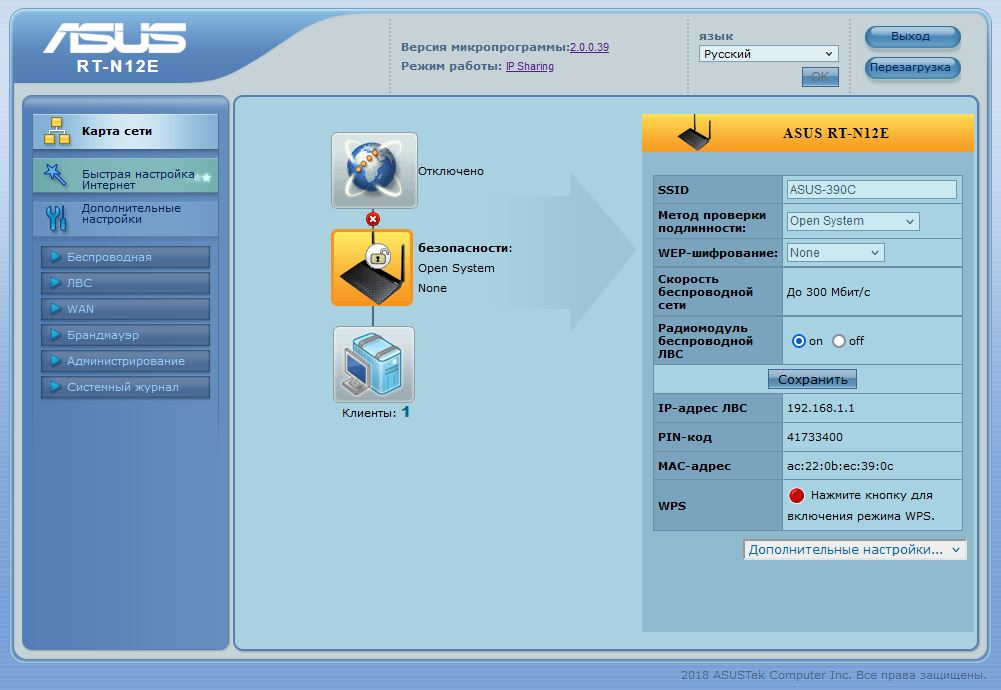Expand Дополнительные настройки dropdown
Viewport: 1001px width, 690px height.
(855, 550)
